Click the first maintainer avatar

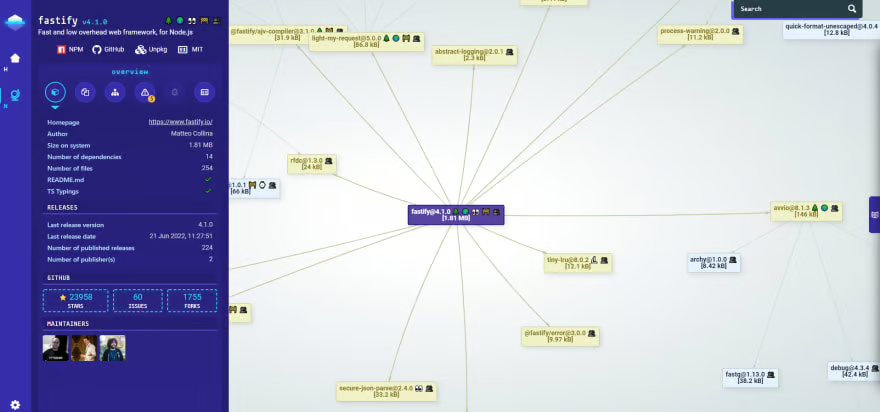tap(56, 348)
